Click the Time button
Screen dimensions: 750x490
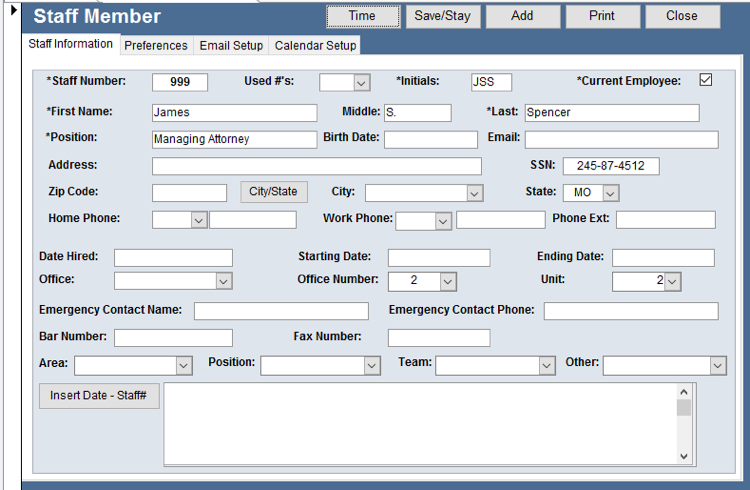(x=362, y=16)
